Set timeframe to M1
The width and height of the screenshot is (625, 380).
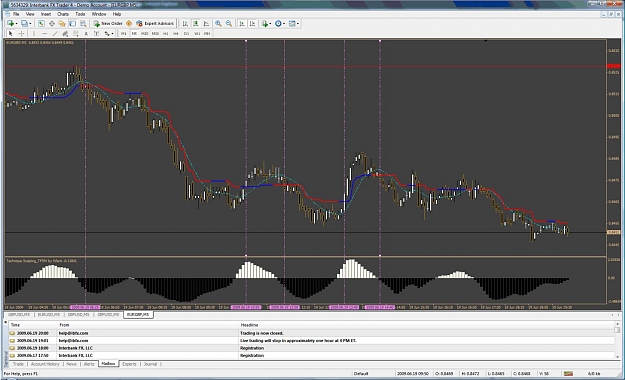[x=124, y=33]
